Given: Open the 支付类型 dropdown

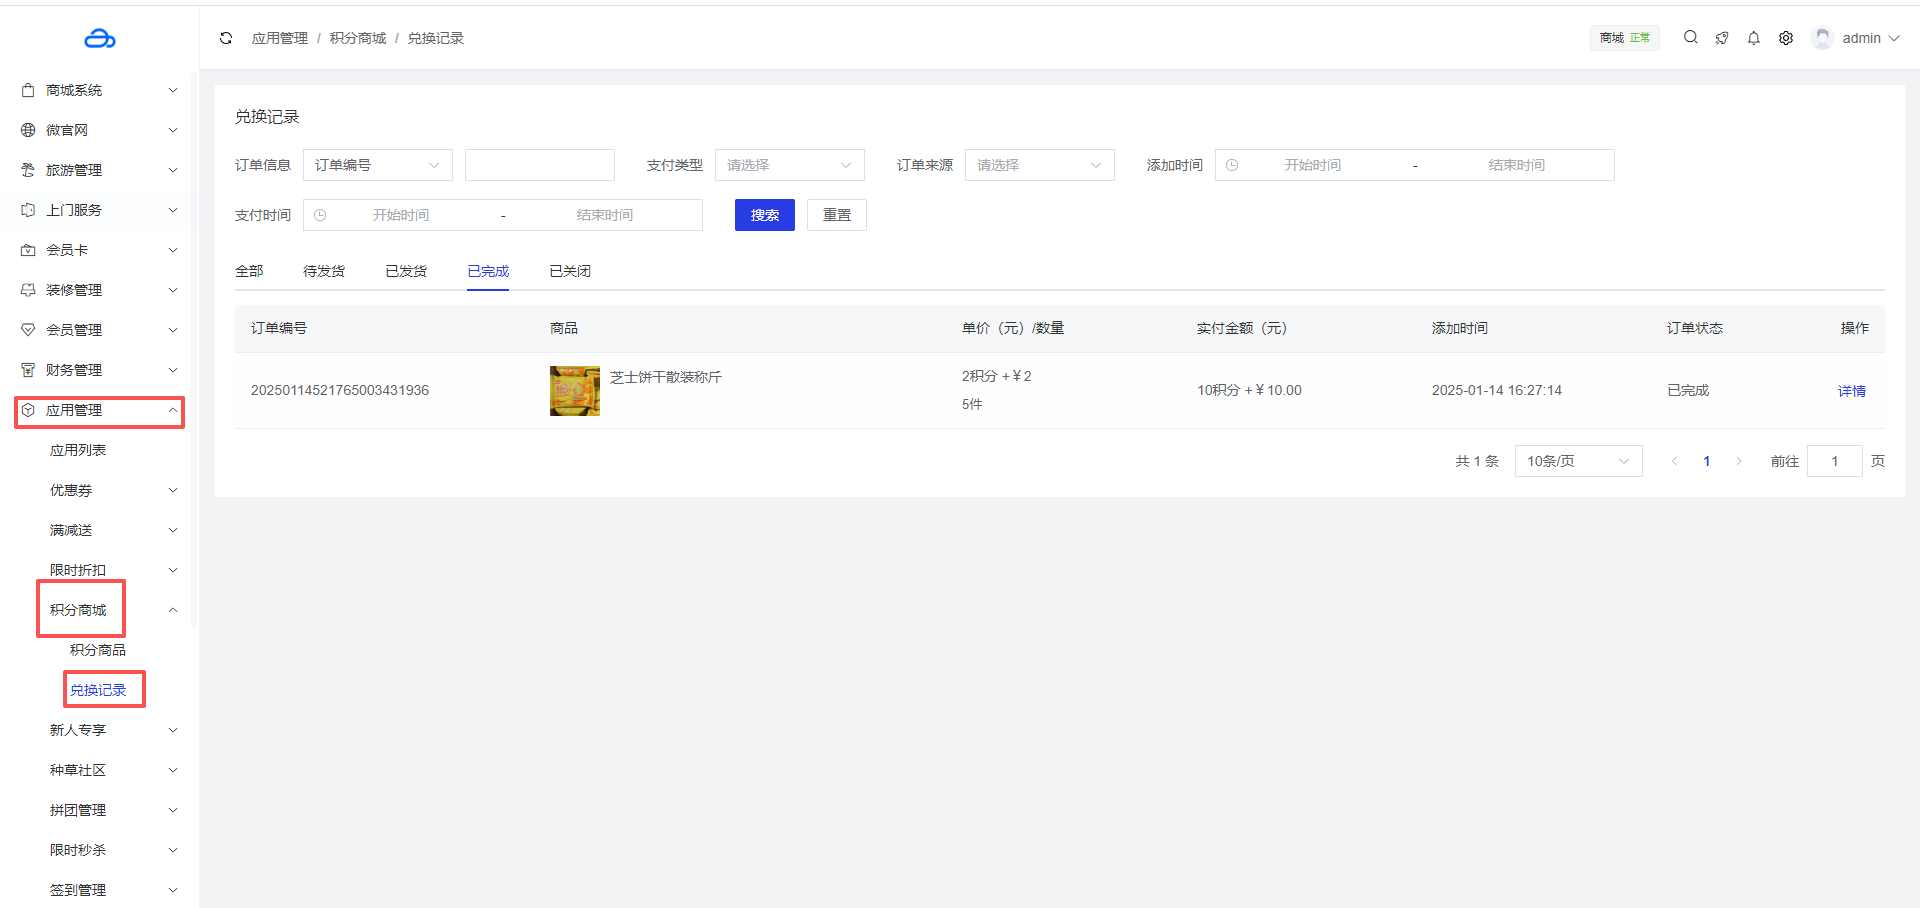Looking at the screenshot, I should point(789,165).
